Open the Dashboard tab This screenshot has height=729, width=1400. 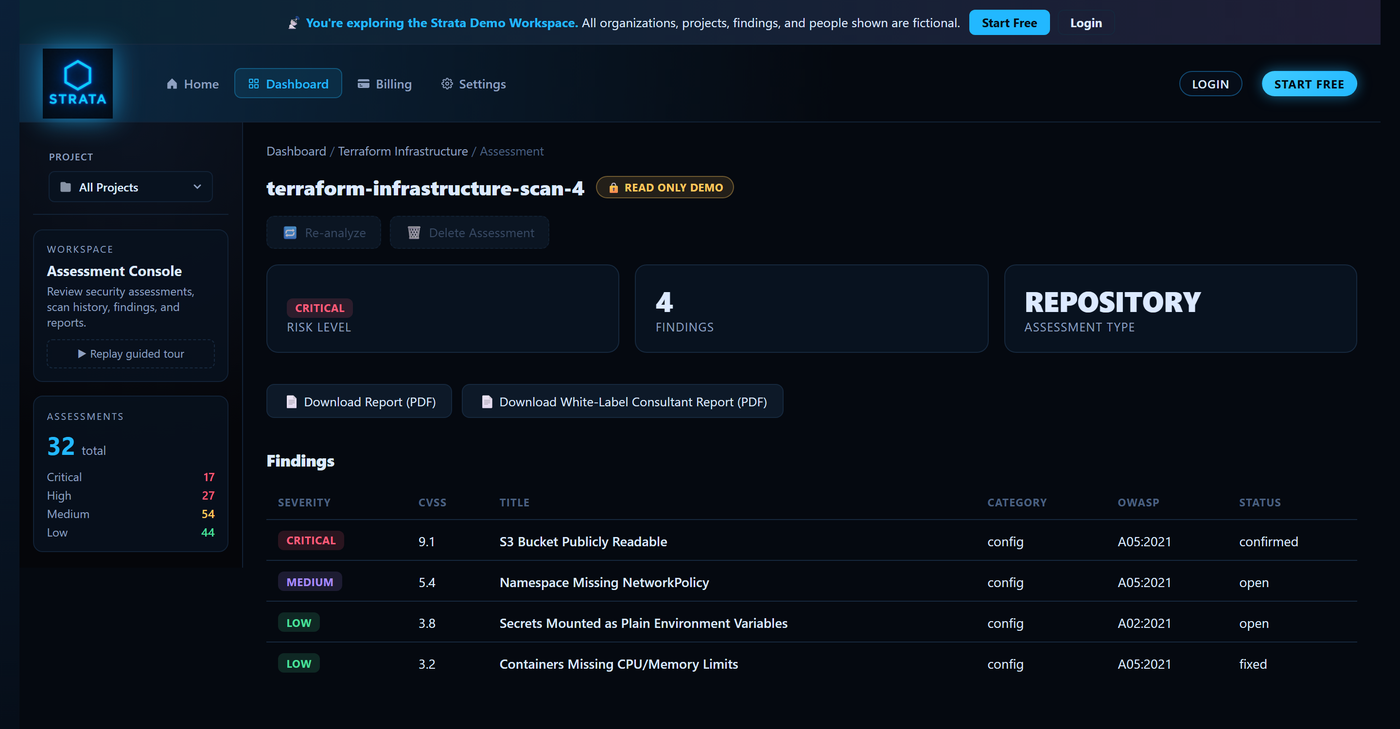click(x=288, y=84)
